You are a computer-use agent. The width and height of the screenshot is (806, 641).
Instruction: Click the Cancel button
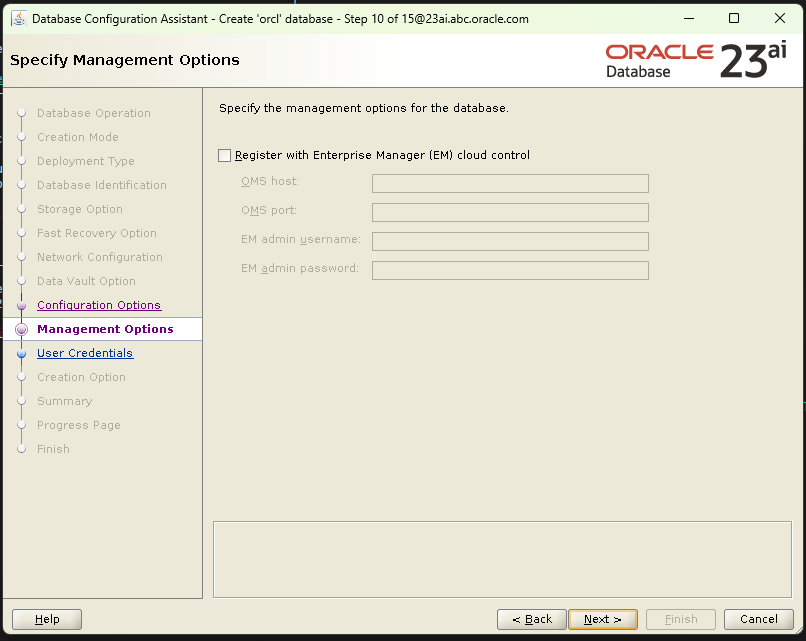pyautogui.click(x=758, y=619)
